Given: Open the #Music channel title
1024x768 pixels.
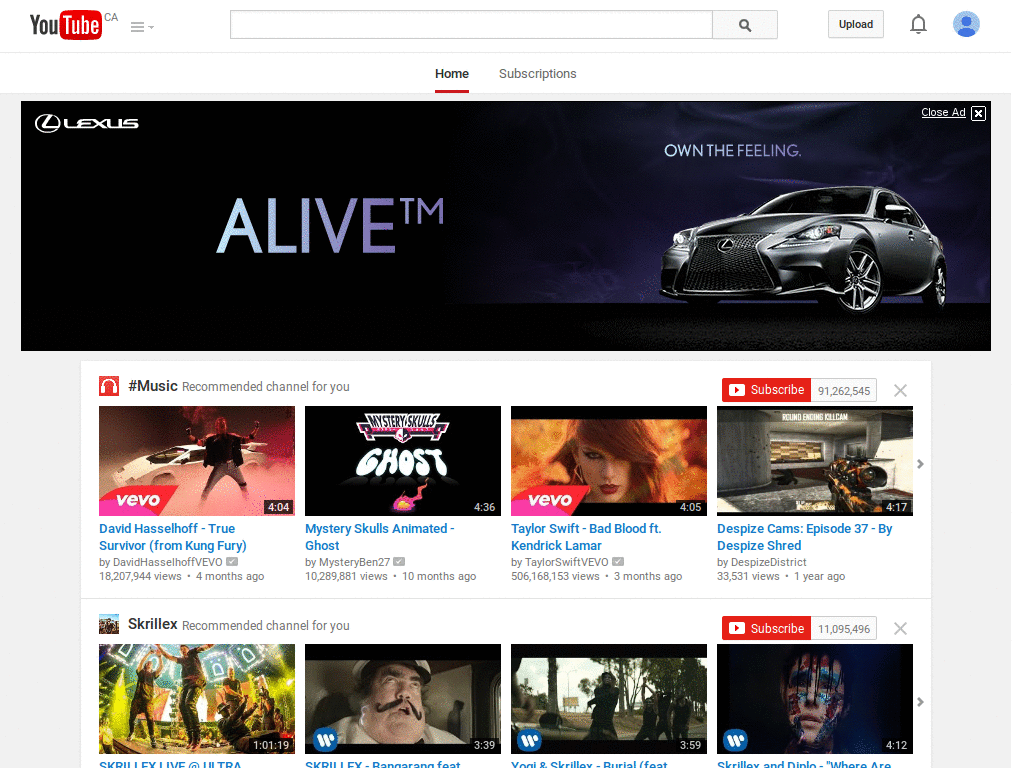Looking at the screenshot, I should (153, 386).
